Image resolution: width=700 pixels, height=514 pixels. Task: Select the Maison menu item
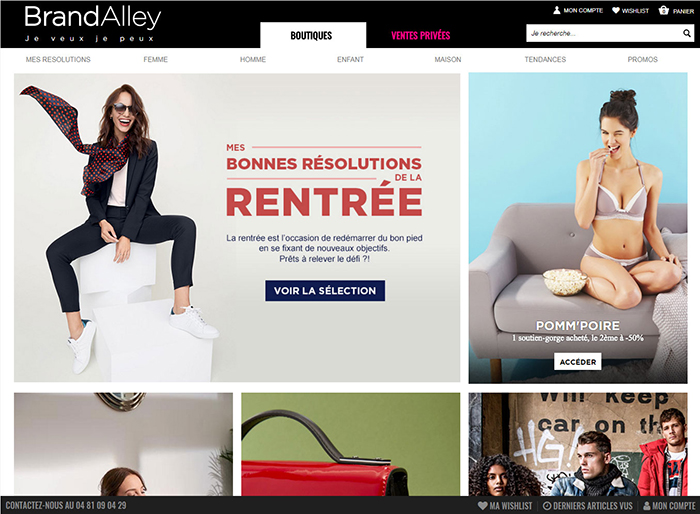point(448,59)
